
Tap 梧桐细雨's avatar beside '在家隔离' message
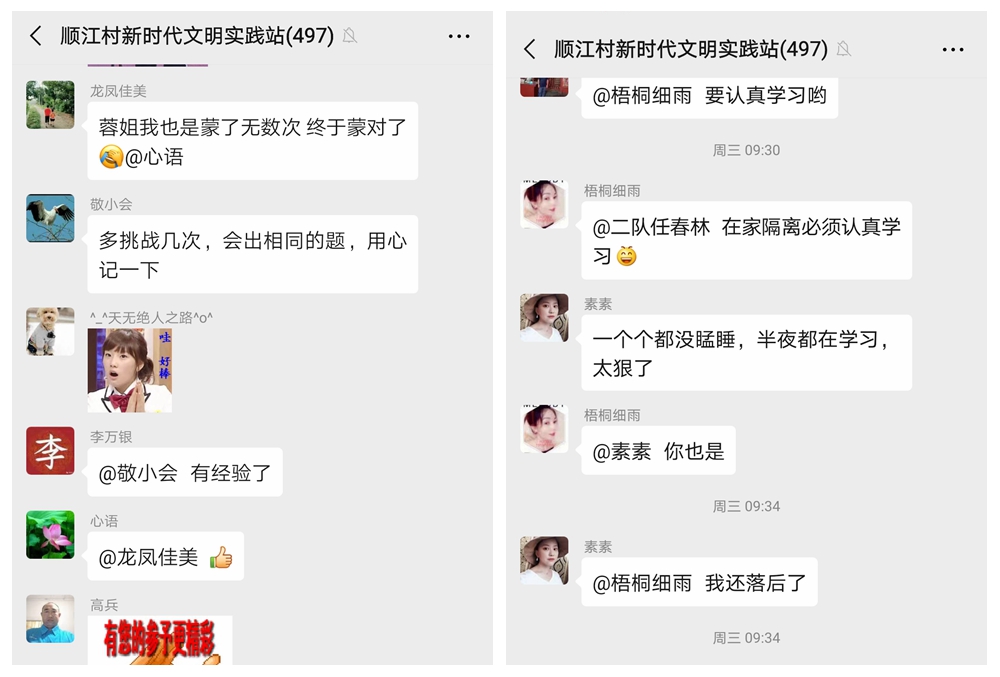(x=544, y=205)
